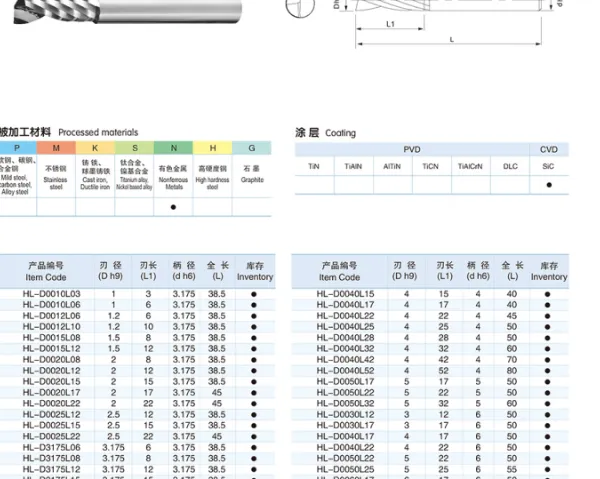
Task: Click the 'Nonferrous Metals' material label
Action: pos(173,183)
